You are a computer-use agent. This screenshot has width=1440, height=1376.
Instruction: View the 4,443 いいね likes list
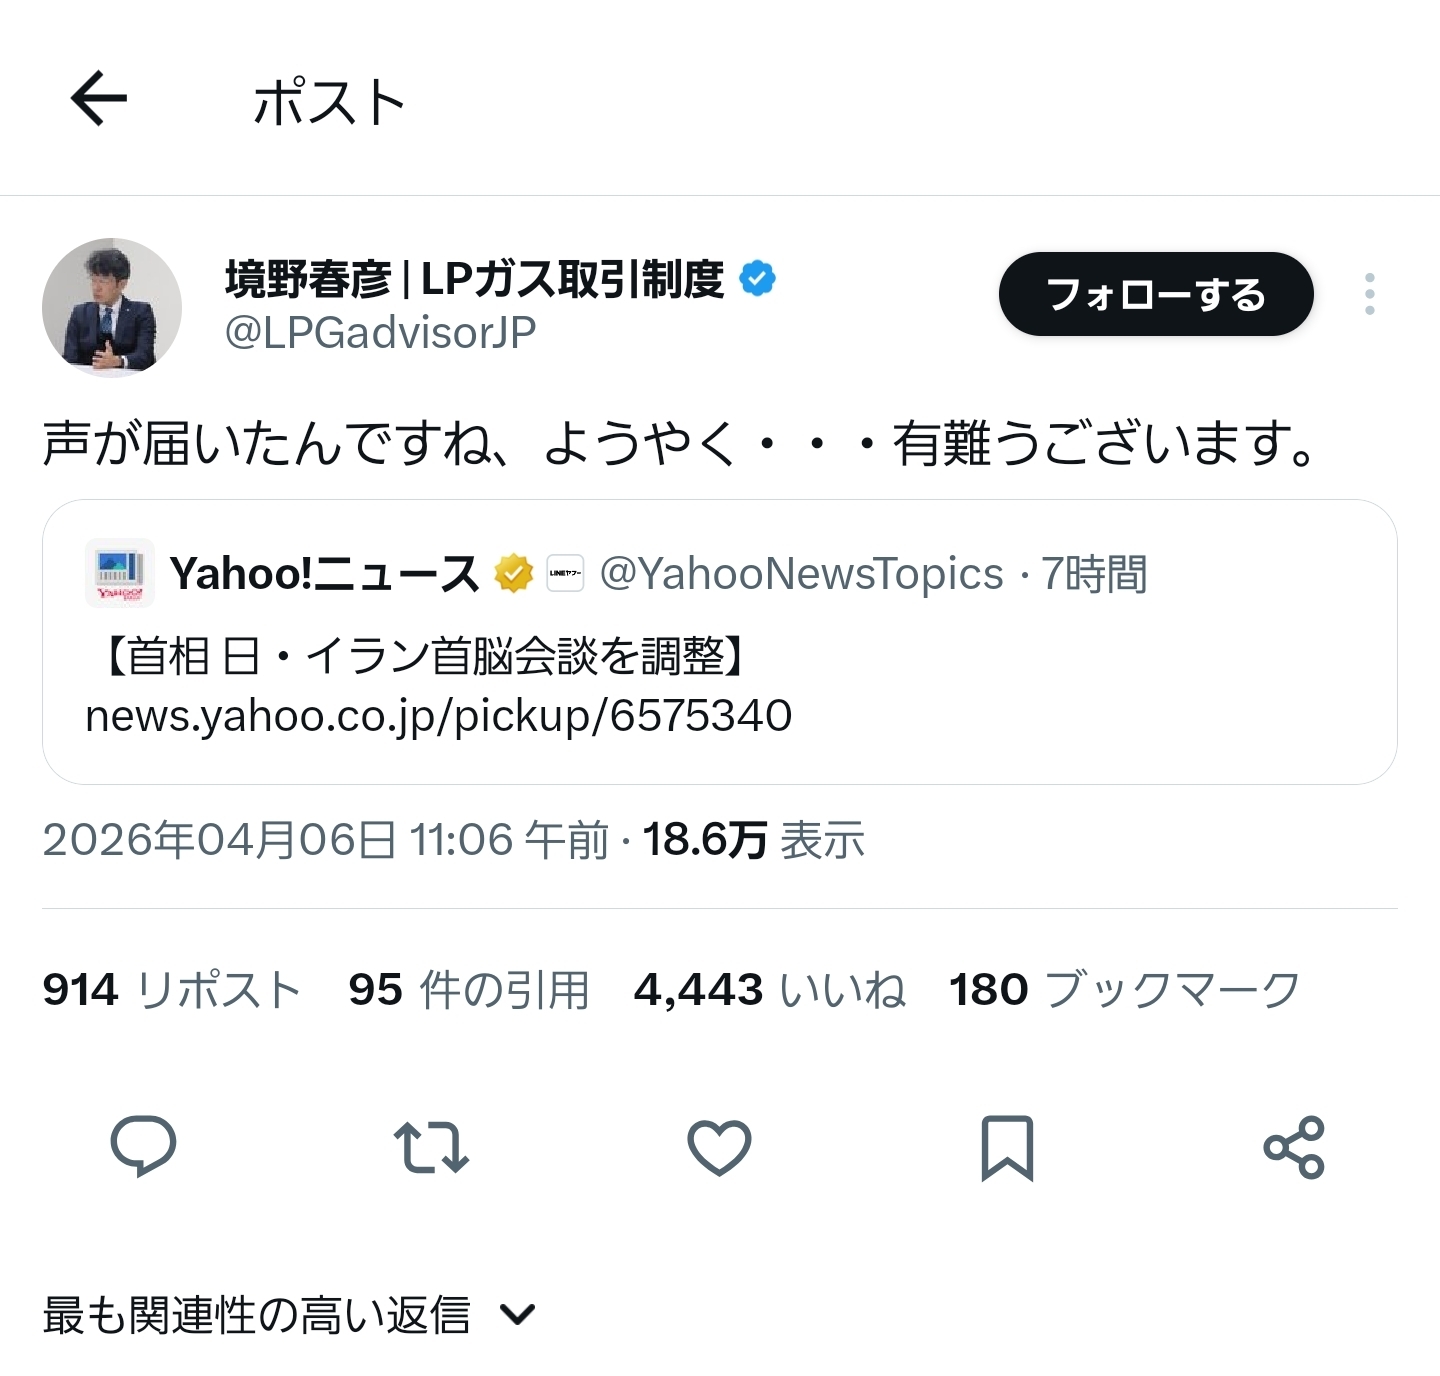(x=769, y=990)
